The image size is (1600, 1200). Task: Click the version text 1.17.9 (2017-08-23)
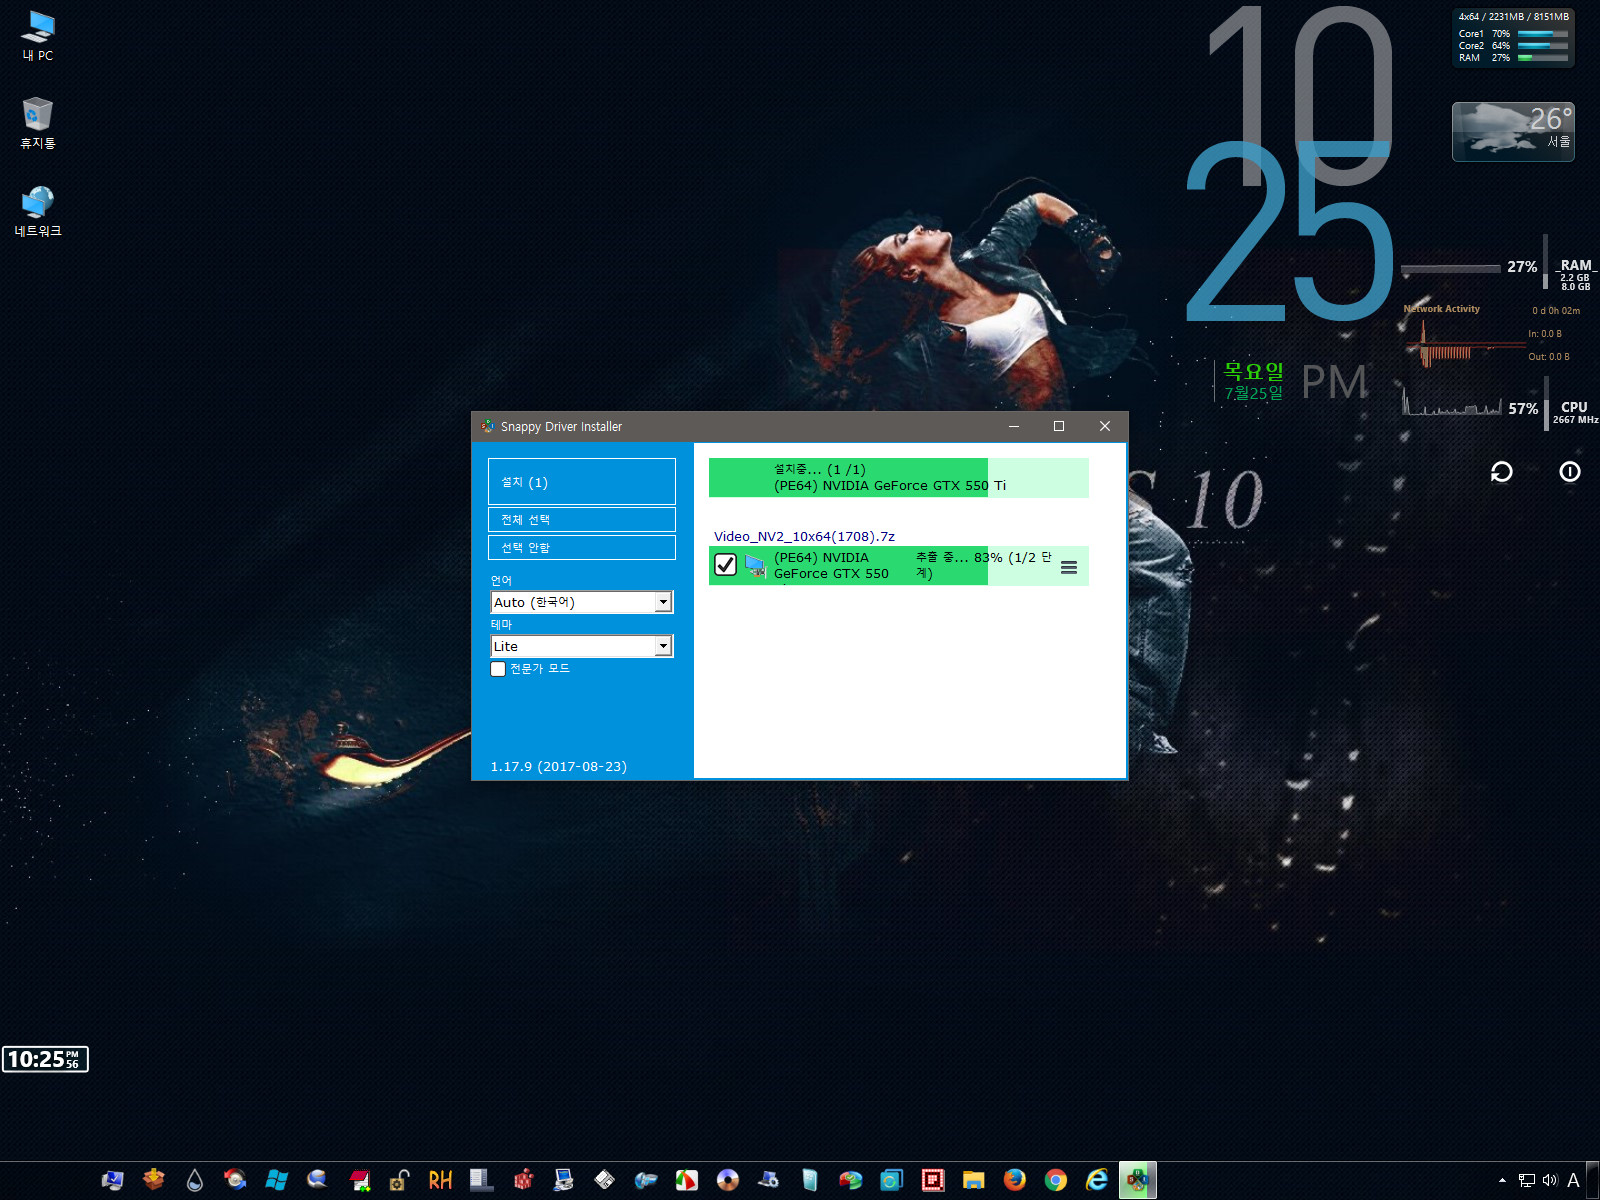point(558,767)
